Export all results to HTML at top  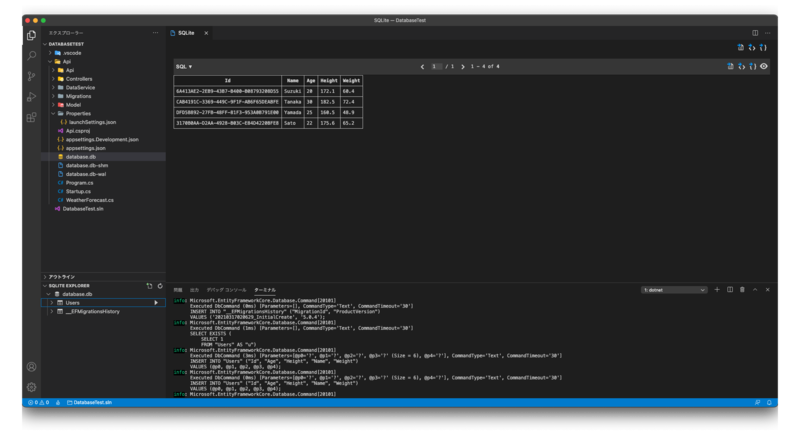(752, 47)
